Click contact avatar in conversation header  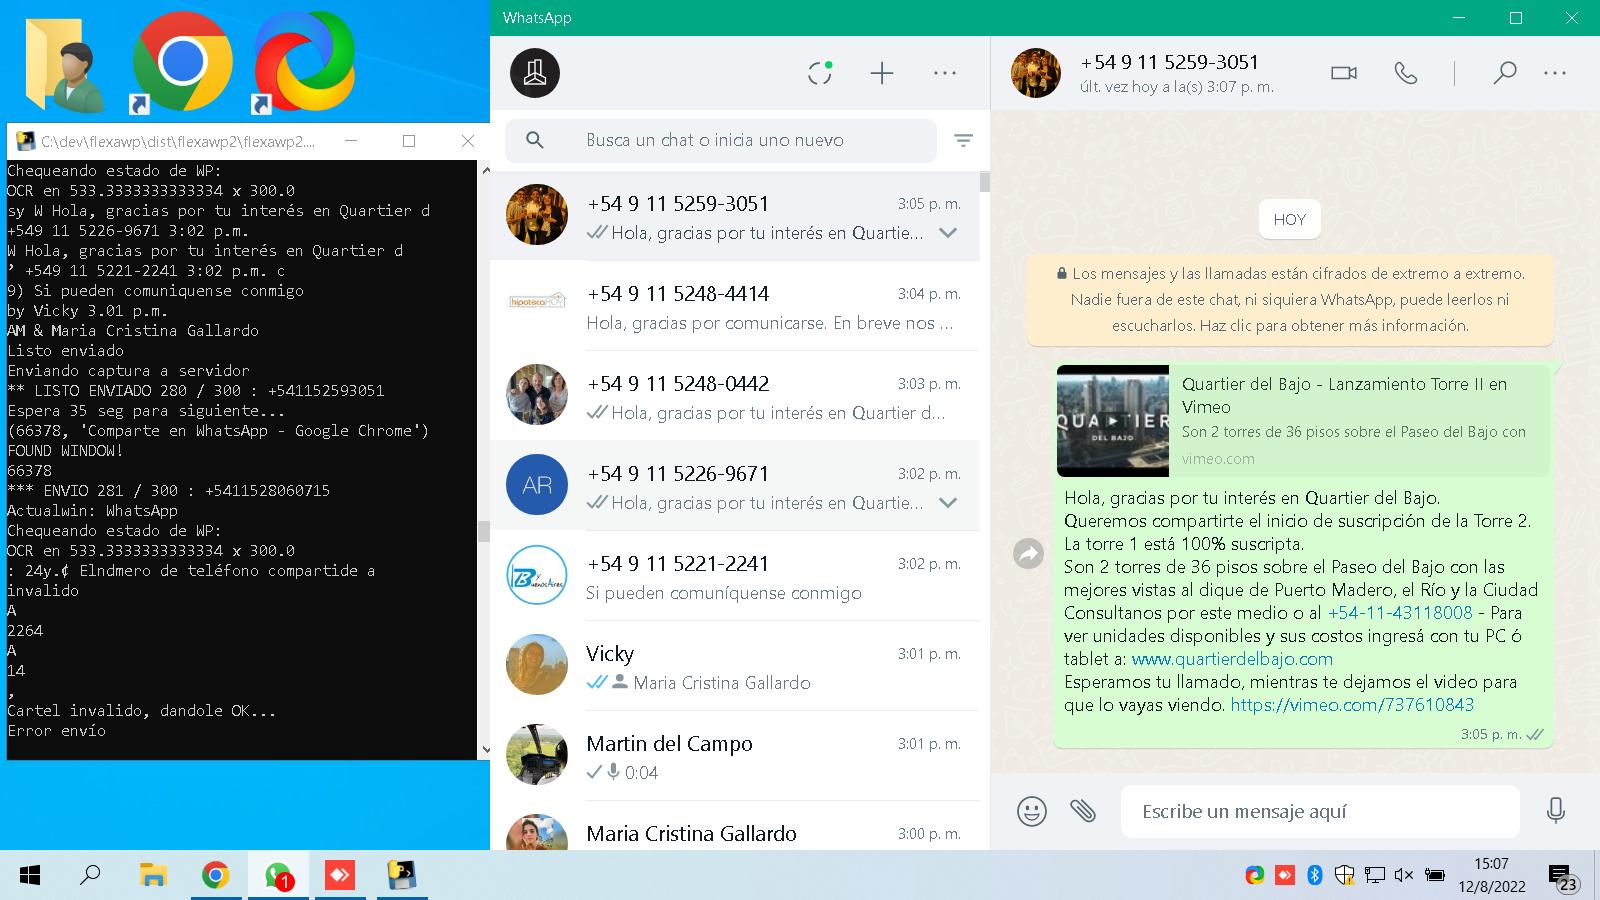(x=1036, y=73)
